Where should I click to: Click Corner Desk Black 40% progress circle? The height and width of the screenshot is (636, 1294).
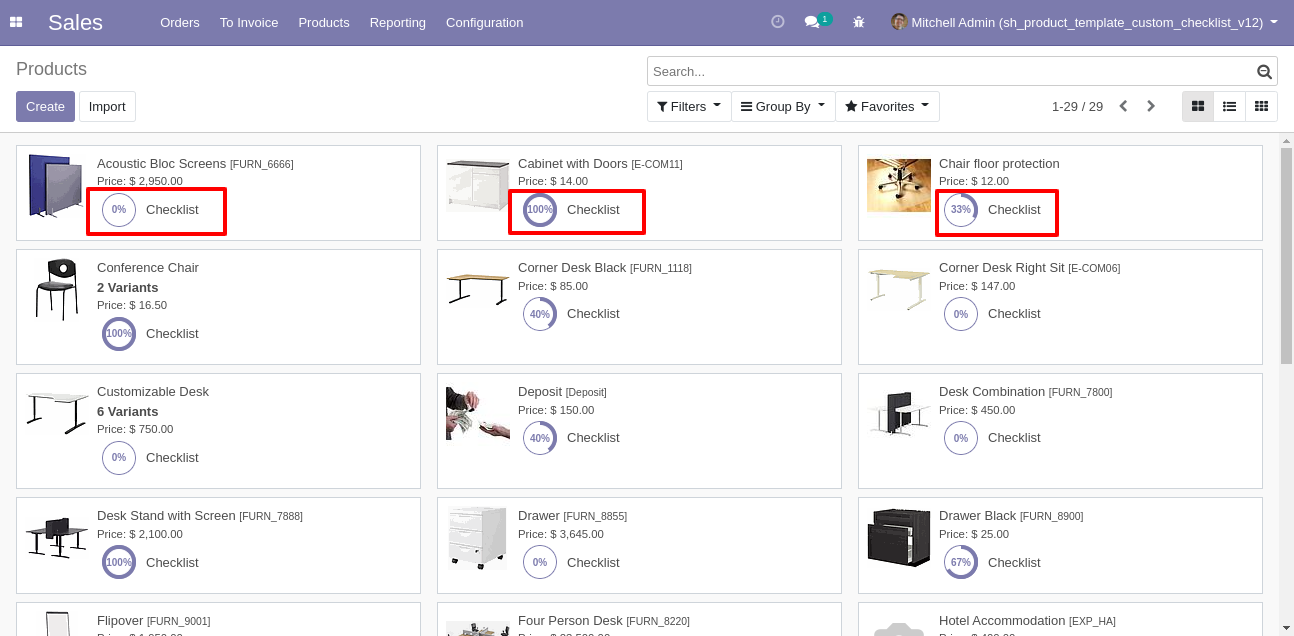[x=540, y=314]
